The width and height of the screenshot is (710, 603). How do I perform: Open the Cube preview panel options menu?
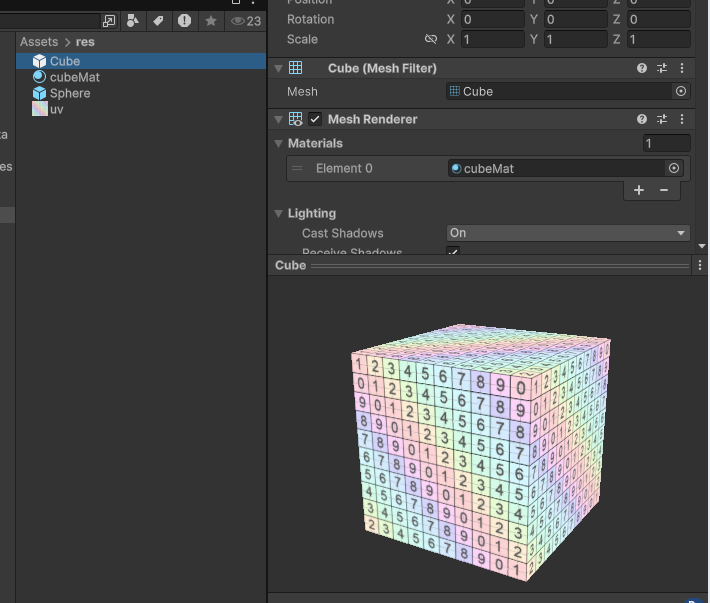[x=700, y=265]
